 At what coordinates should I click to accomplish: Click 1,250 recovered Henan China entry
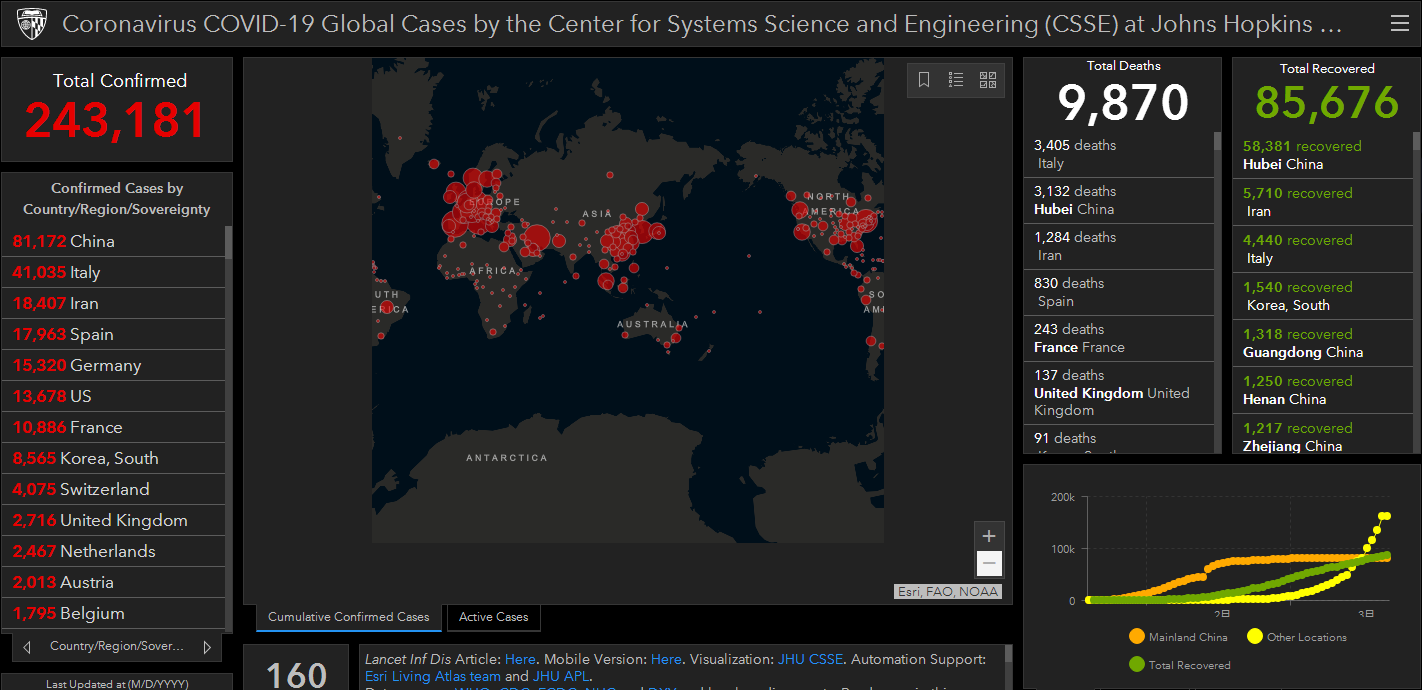pyautogui.click(x=1323, y=390)
